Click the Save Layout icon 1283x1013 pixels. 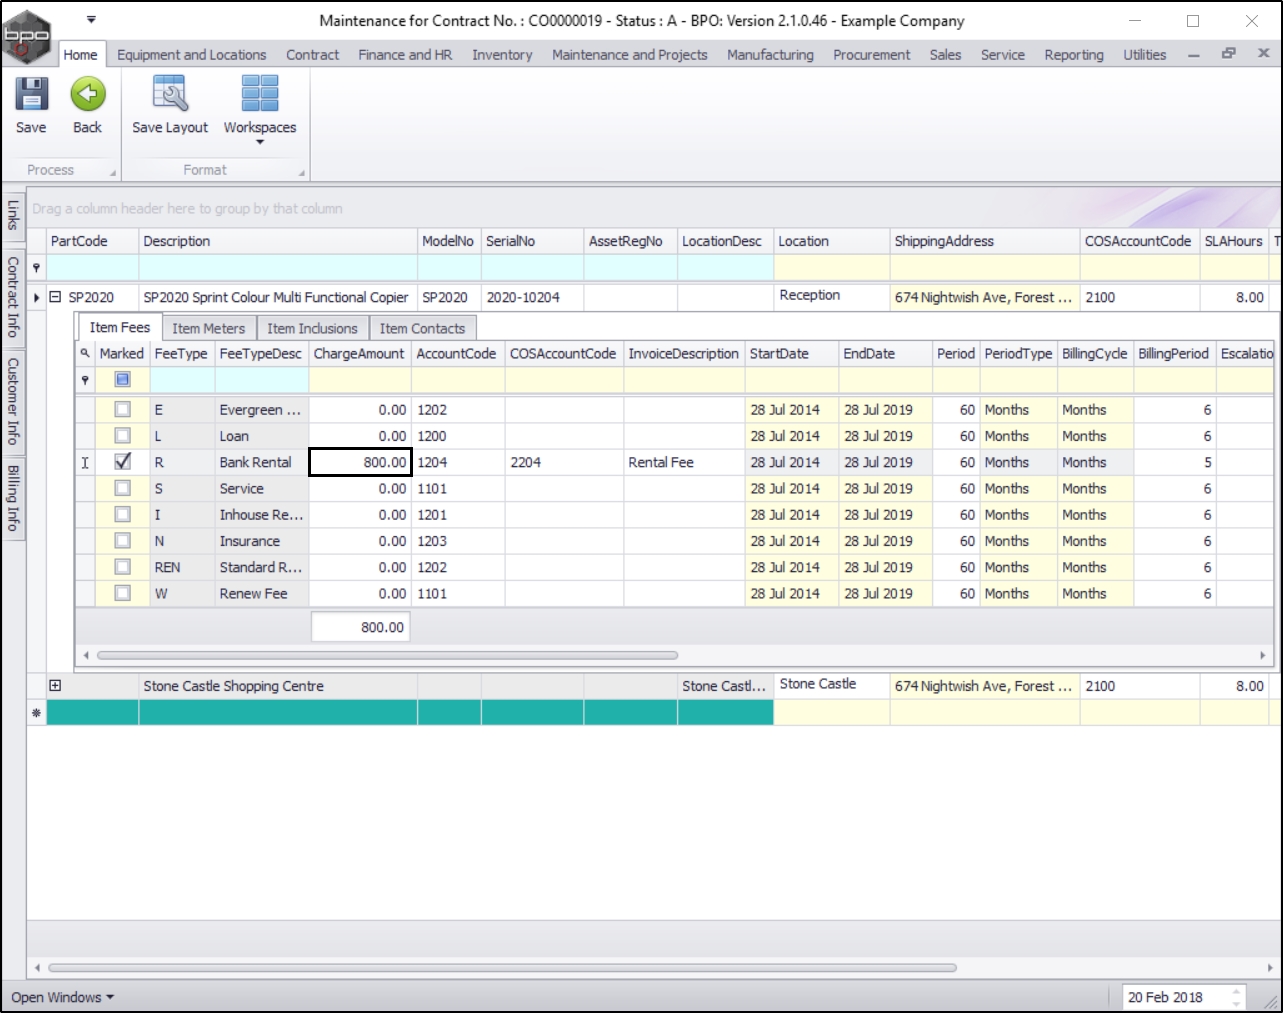tap(170, 95)
